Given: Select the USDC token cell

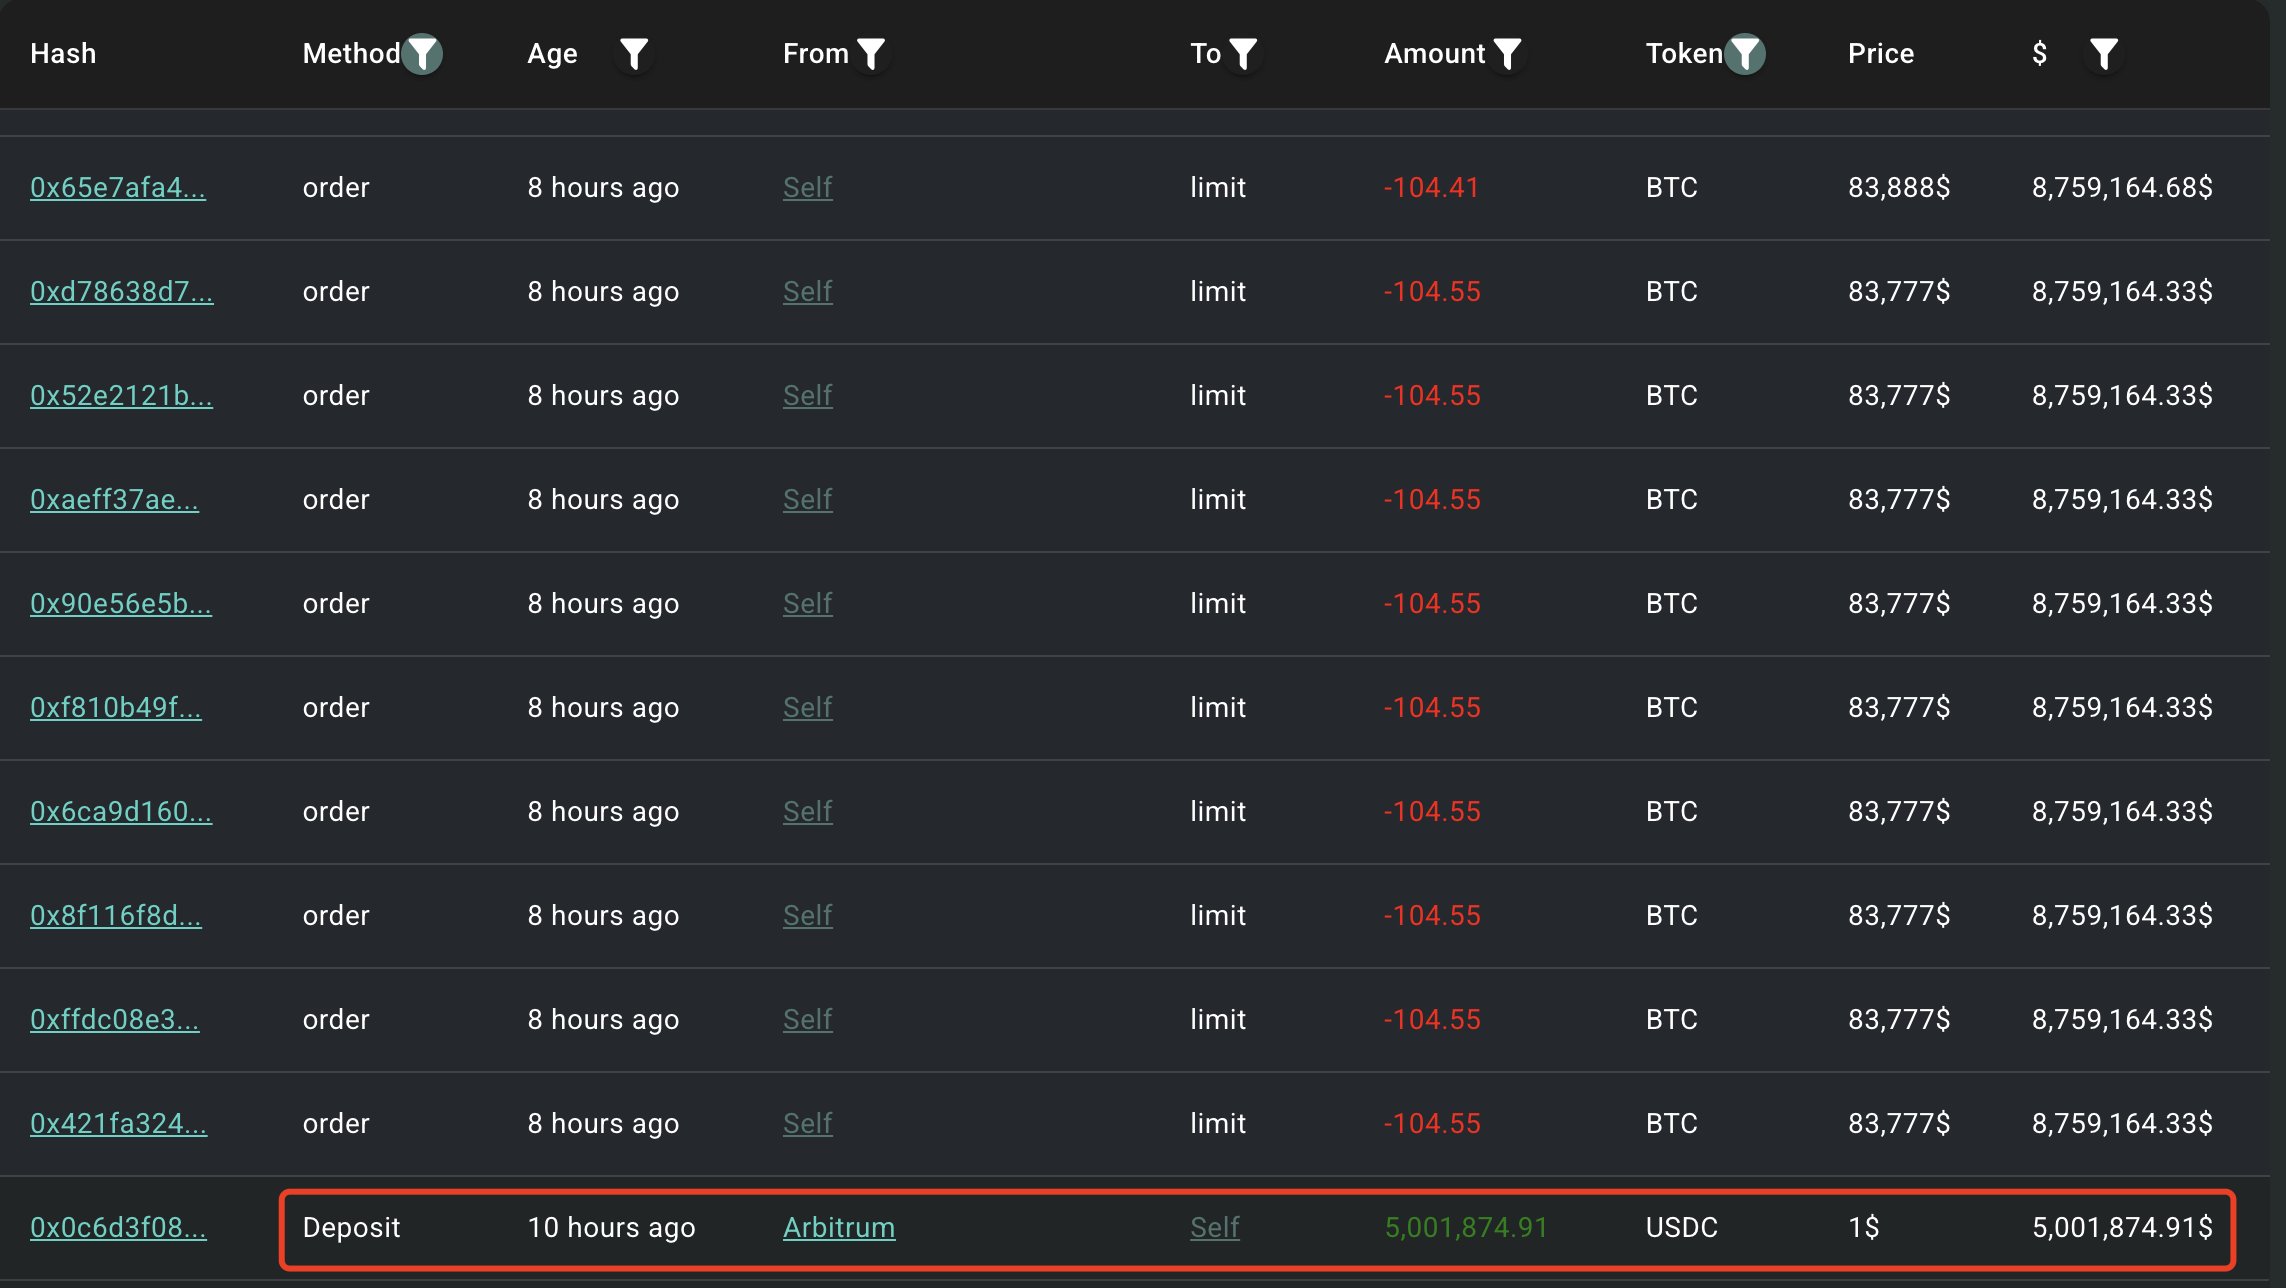Looking at the screenshot, I should [1682, 1228].
